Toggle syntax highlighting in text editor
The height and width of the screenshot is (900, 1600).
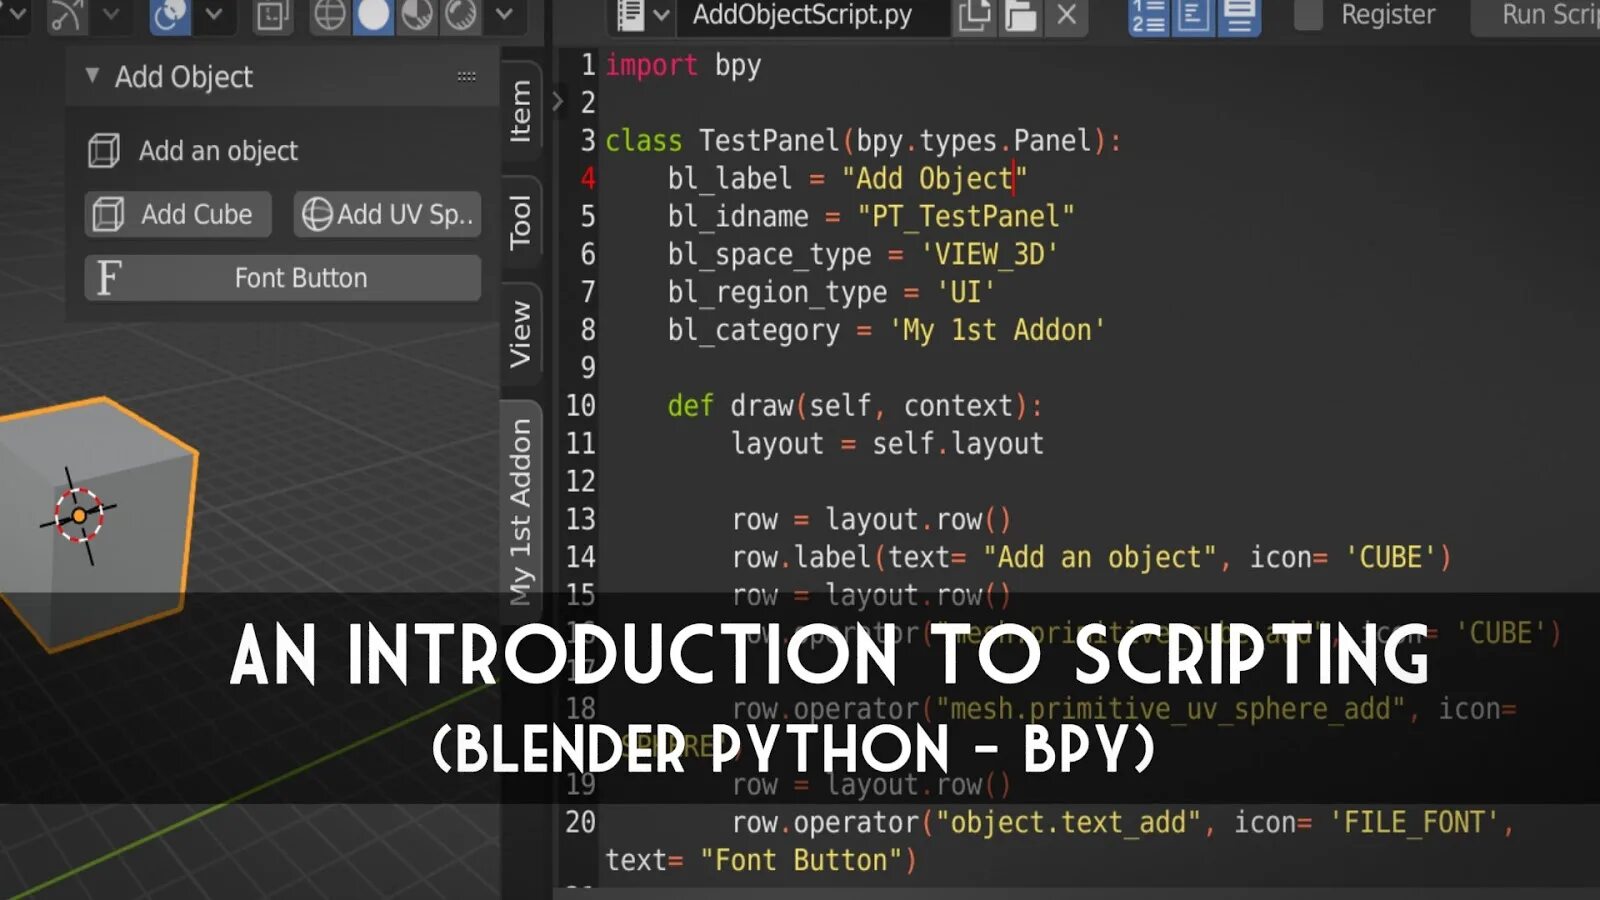point(1239,15)
